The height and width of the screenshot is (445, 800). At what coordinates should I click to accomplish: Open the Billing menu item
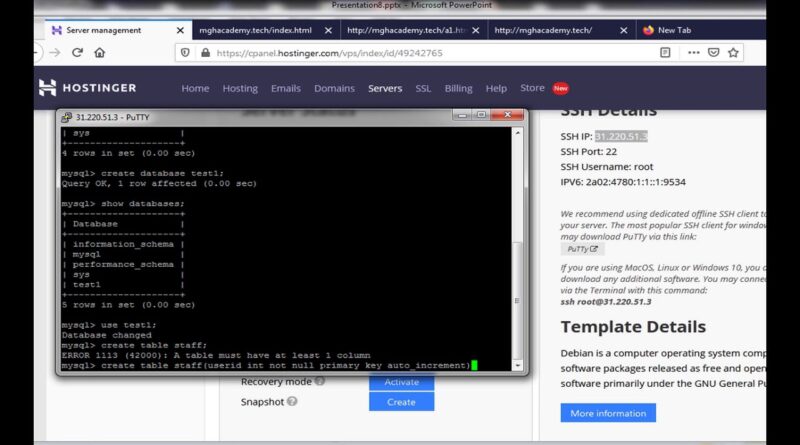tap(458, 88)
